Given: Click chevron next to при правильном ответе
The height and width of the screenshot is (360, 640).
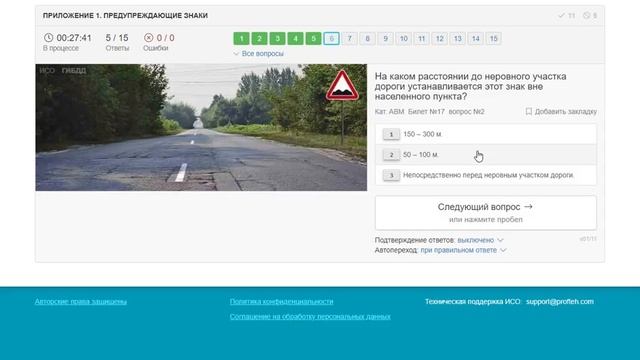Looking at the screenshot, I should tap(503, 250).
